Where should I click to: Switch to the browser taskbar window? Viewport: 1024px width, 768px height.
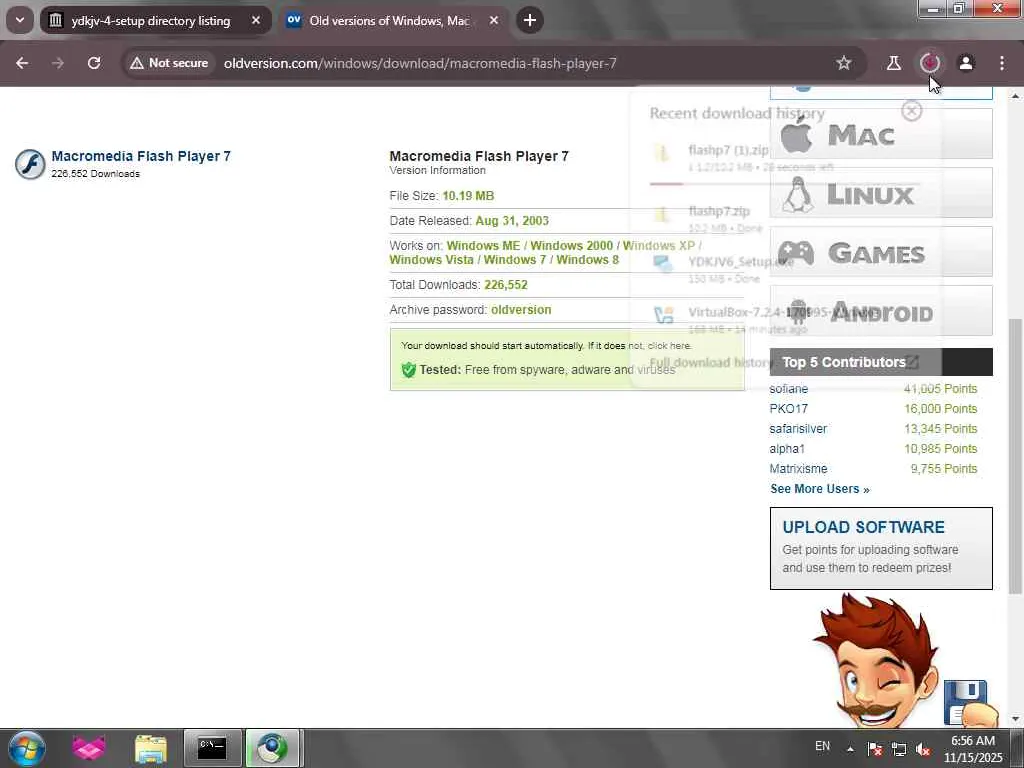click(272, 748)
